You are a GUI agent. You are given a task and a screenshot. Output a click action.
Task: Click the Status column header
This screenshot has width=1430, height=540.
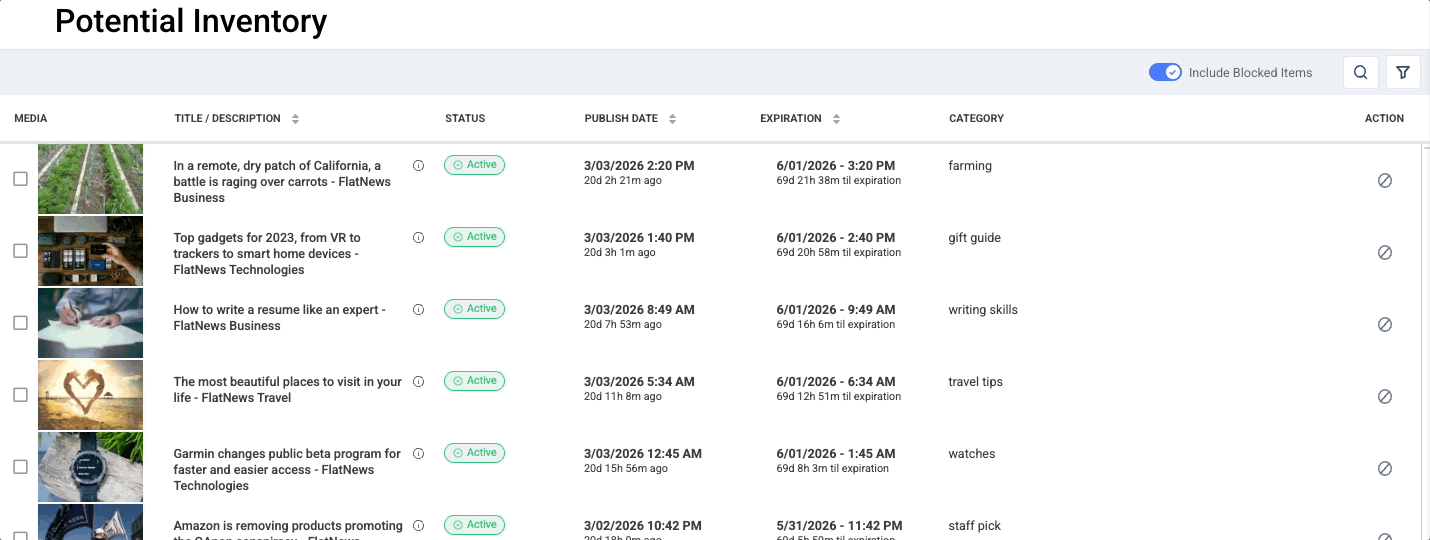465,119
